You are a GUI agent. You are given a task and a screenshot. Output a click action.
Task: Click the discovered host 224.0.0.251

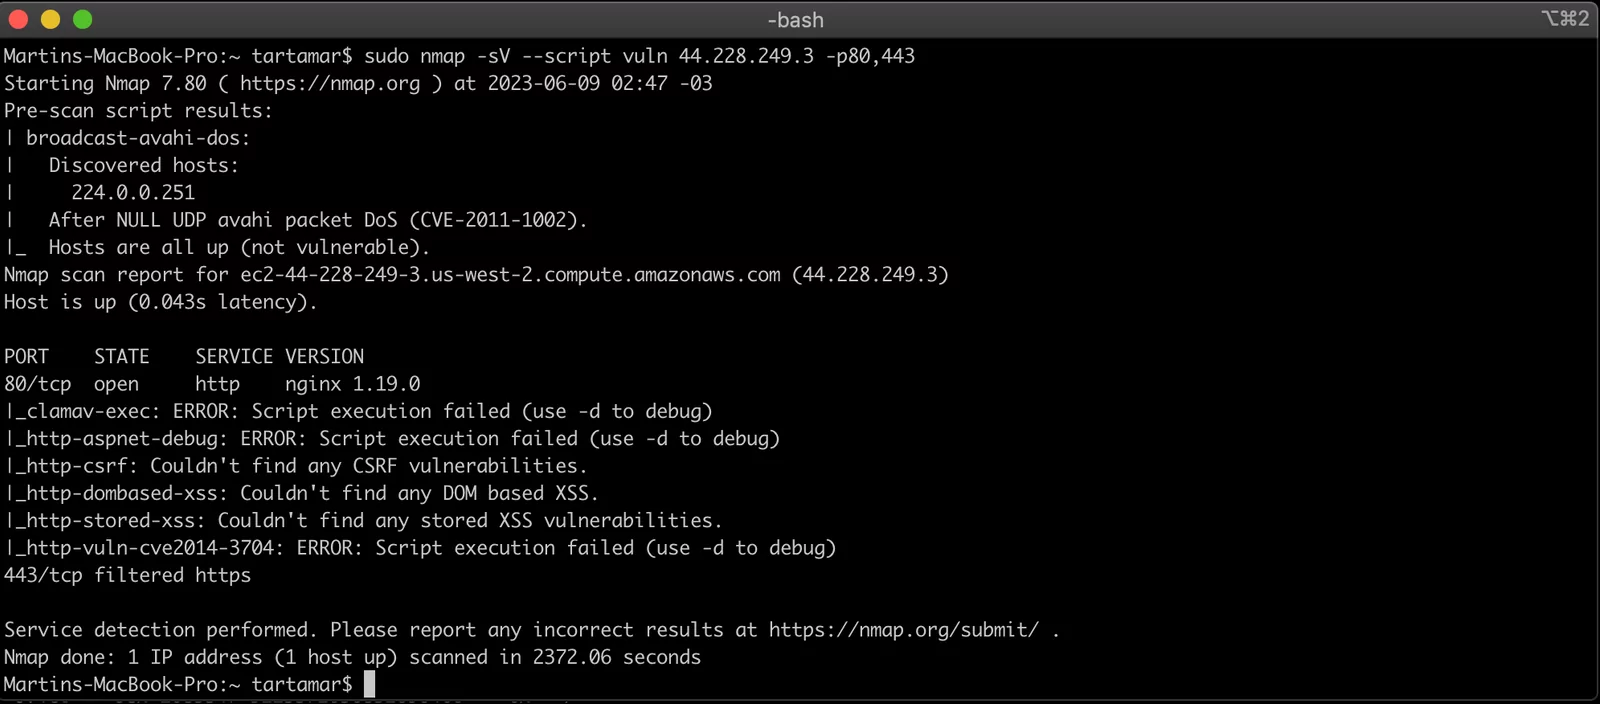tap(133, 192)
